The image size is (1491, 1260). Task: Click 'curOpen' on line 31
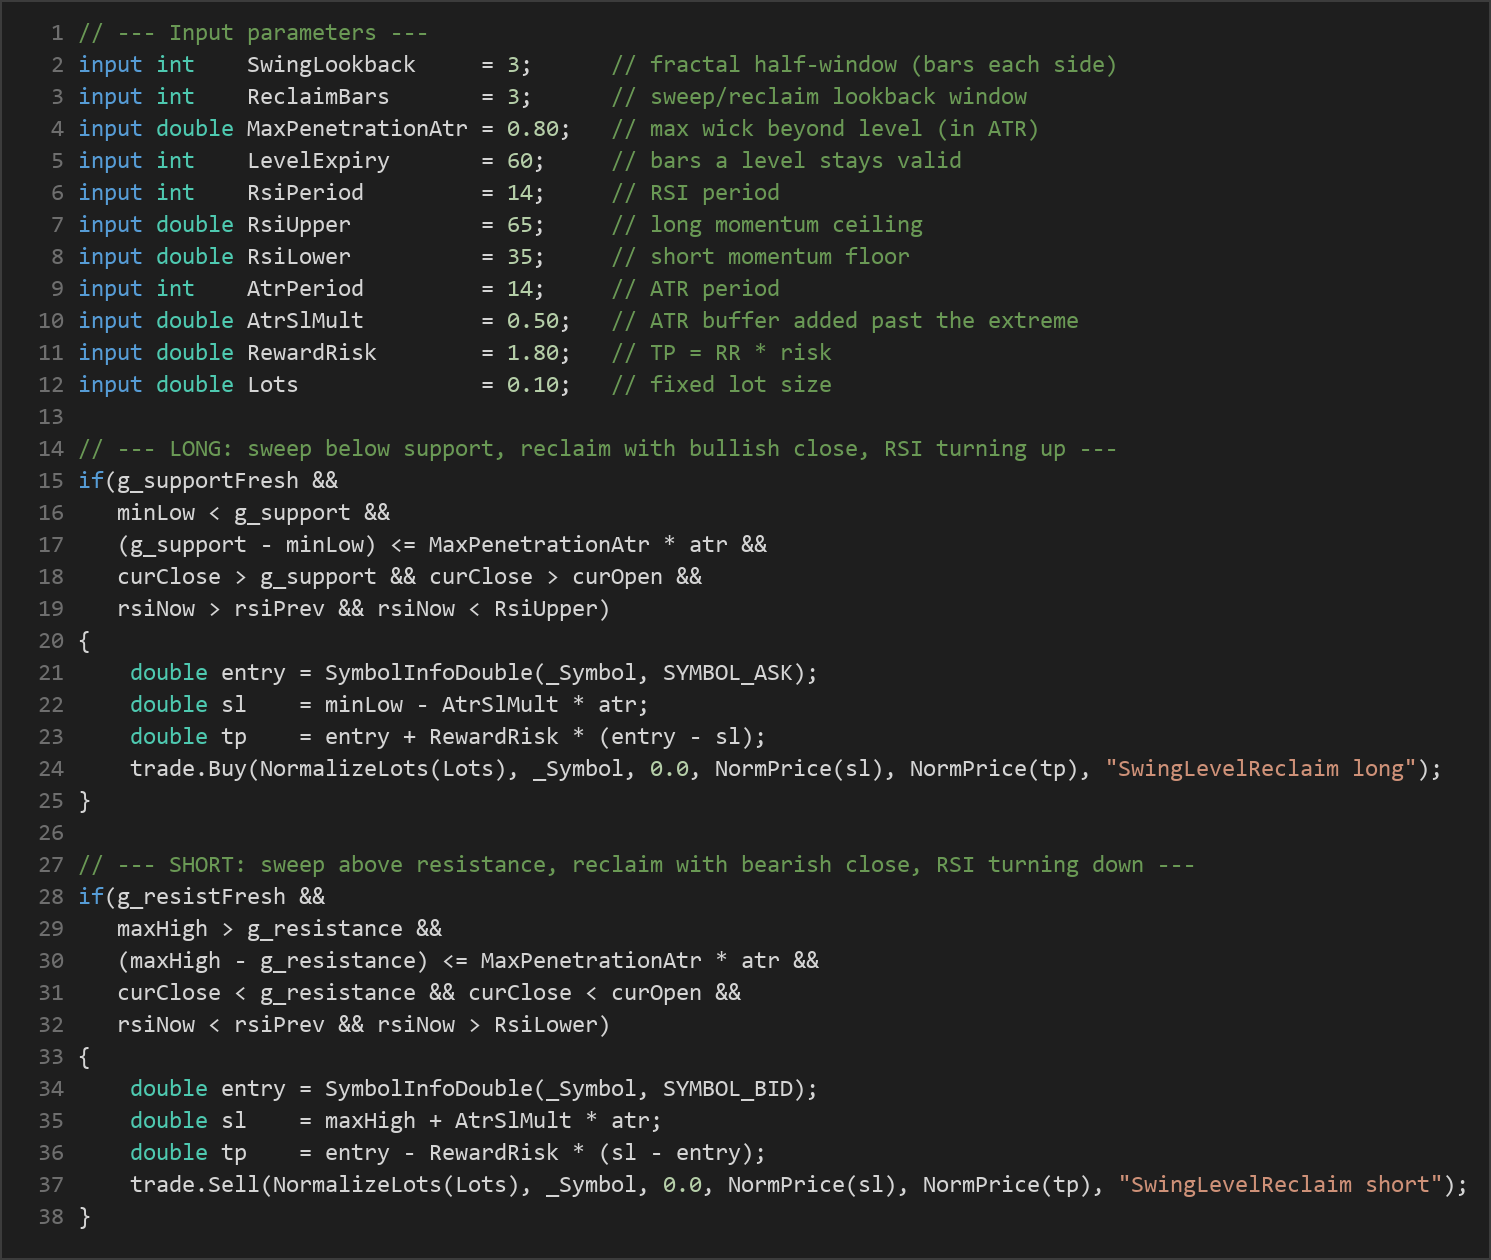(x=656, y=993)
